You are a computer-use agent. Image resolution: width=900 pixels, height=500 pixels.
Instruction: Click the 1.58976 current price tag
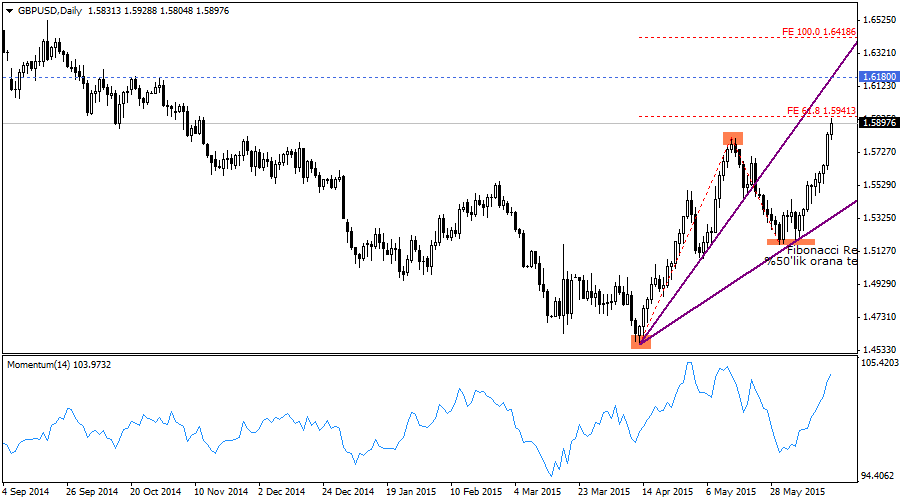click(x=878, y=124)
